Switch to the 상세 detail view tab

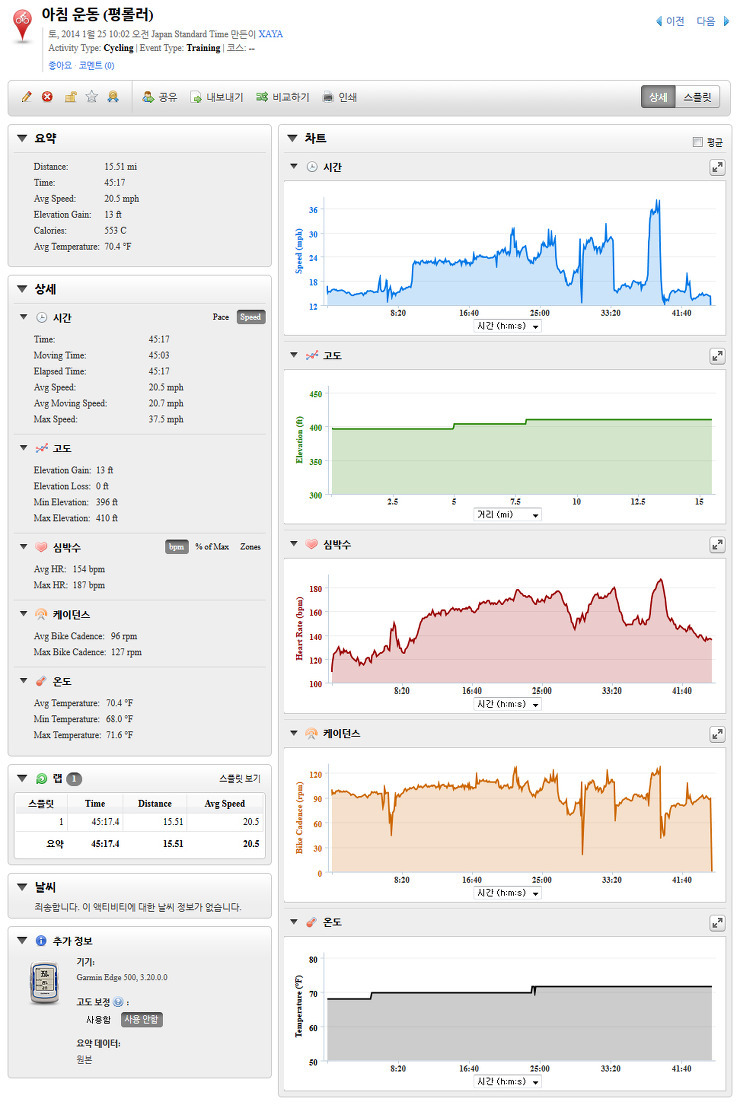click(x=658, y=97)
